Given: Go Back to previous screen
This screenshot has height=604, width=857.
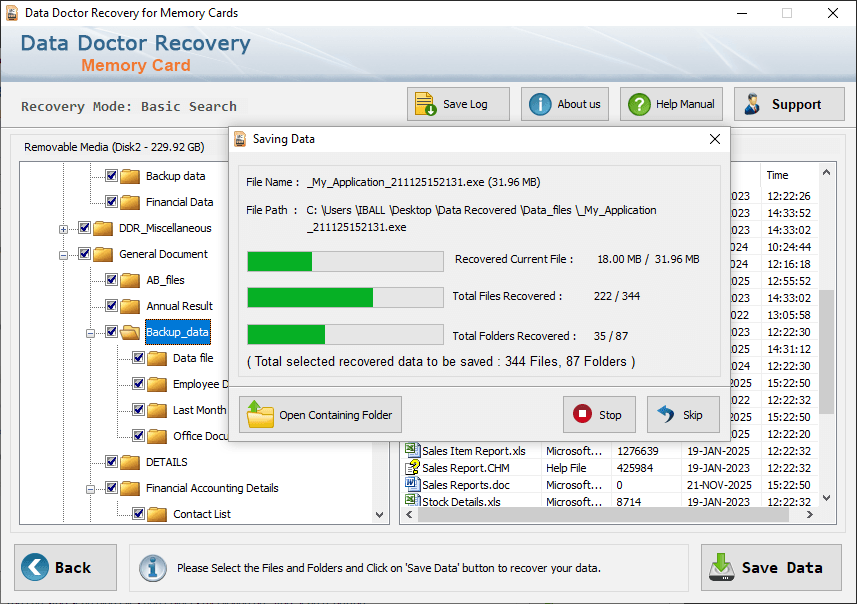Looking at the screenshot, I should click(x=66, y=567).
